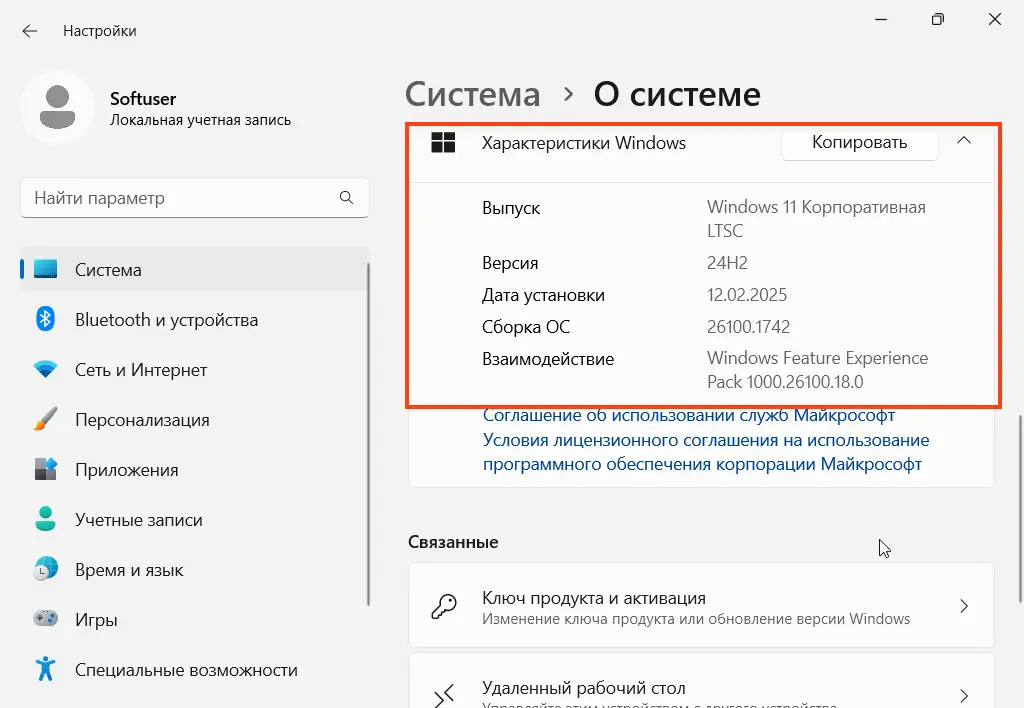Open Специальные возможности settings
1024x708 pixels.
pyautogui.click(x=195, y=669)
